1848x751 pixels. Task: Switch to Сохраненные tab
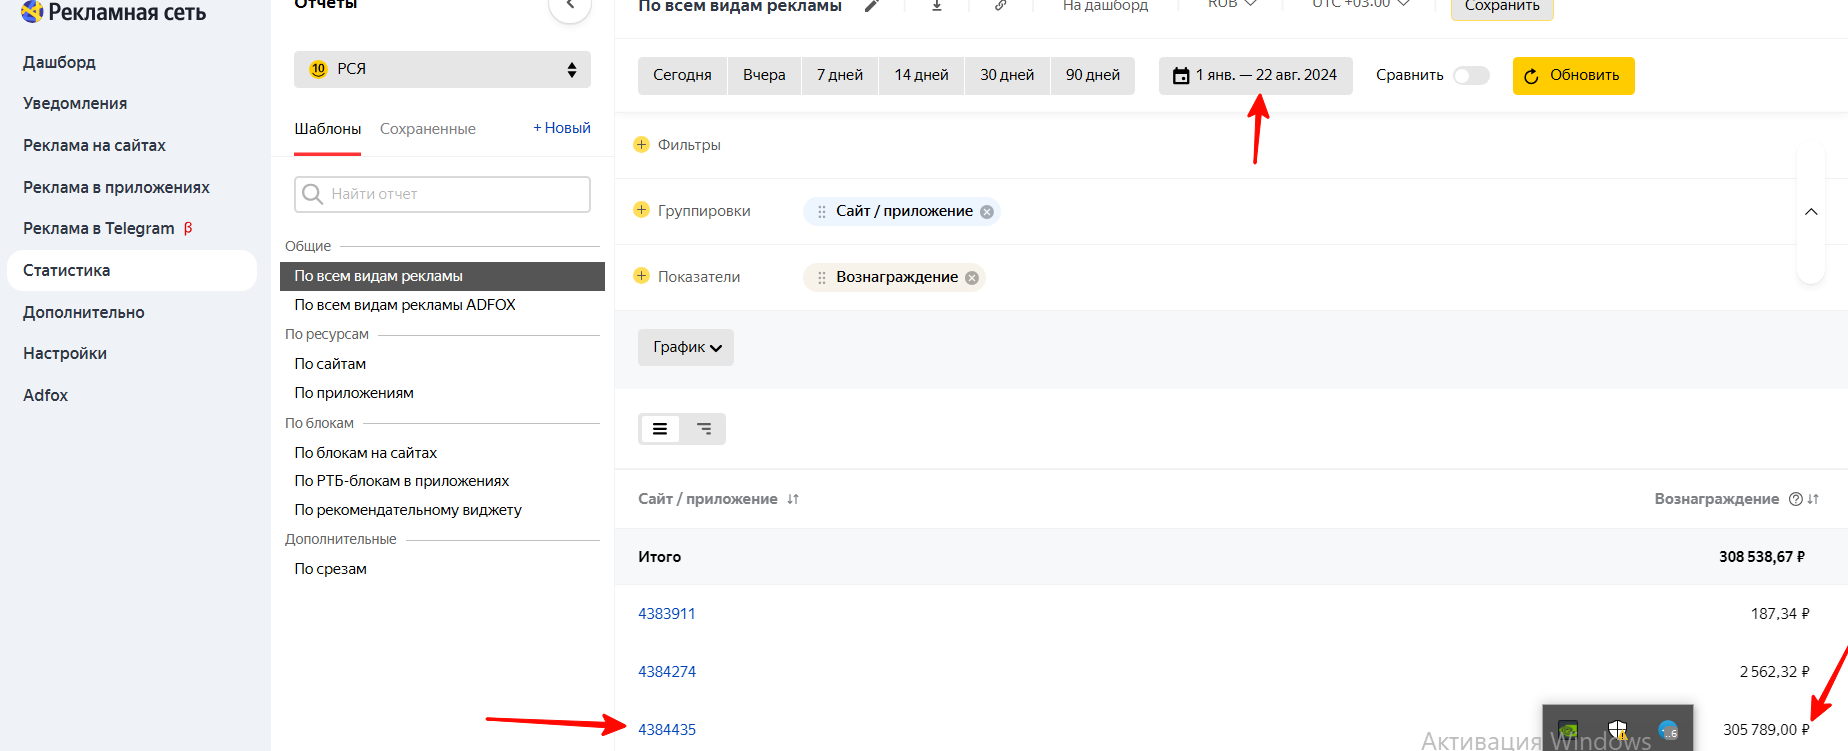point(428,129)
